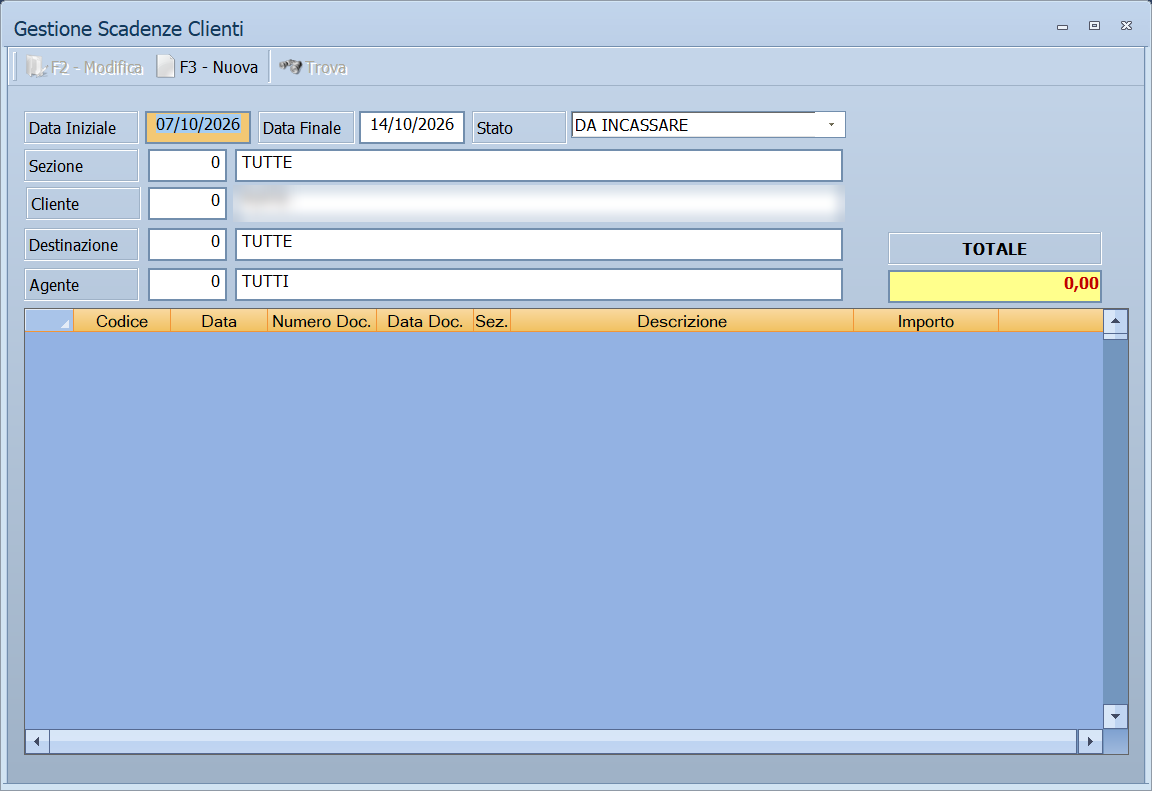This screenshot has width=1152, height=791.
Task: Click the vertical scrollbar down arrow
Action: (x=1115, y=716)
